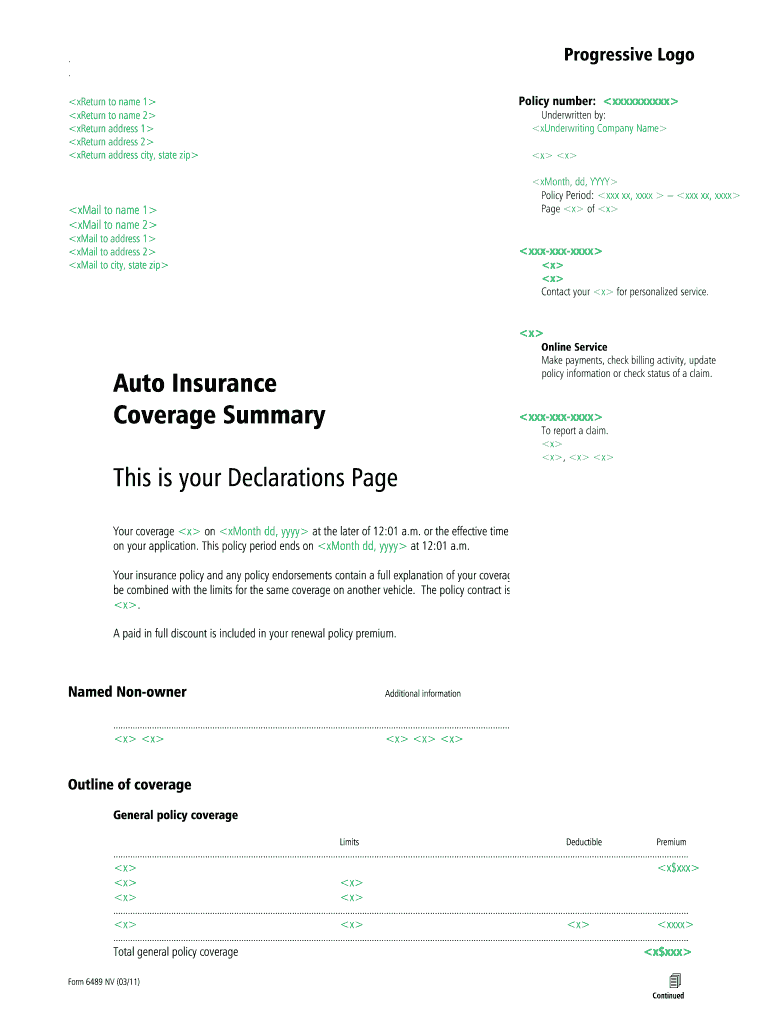Click the Form 6489 NV footer text
Screen dimensions: 770x1024
point(104,982)
